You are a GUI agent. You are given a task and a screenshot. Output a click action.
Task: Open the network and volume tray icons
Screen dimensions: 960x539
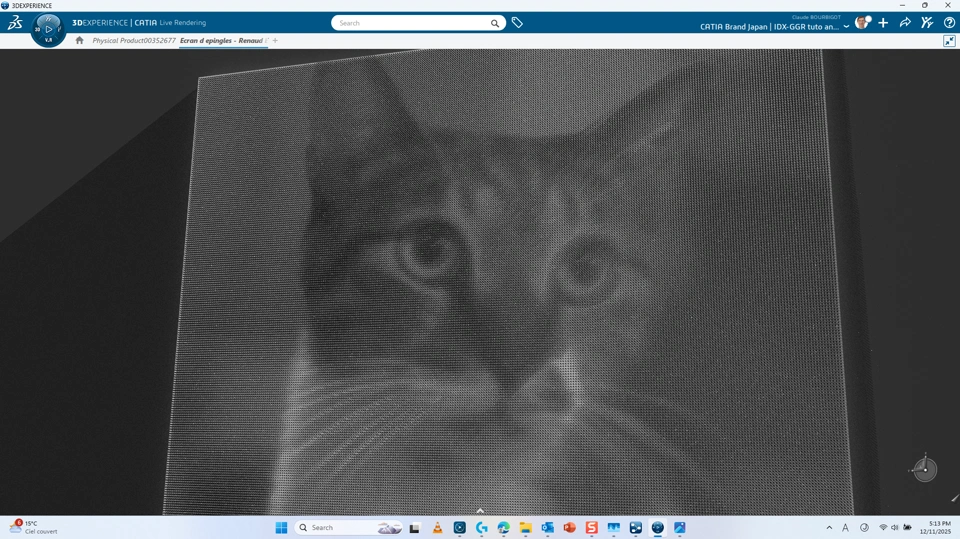tap(895, 527)
